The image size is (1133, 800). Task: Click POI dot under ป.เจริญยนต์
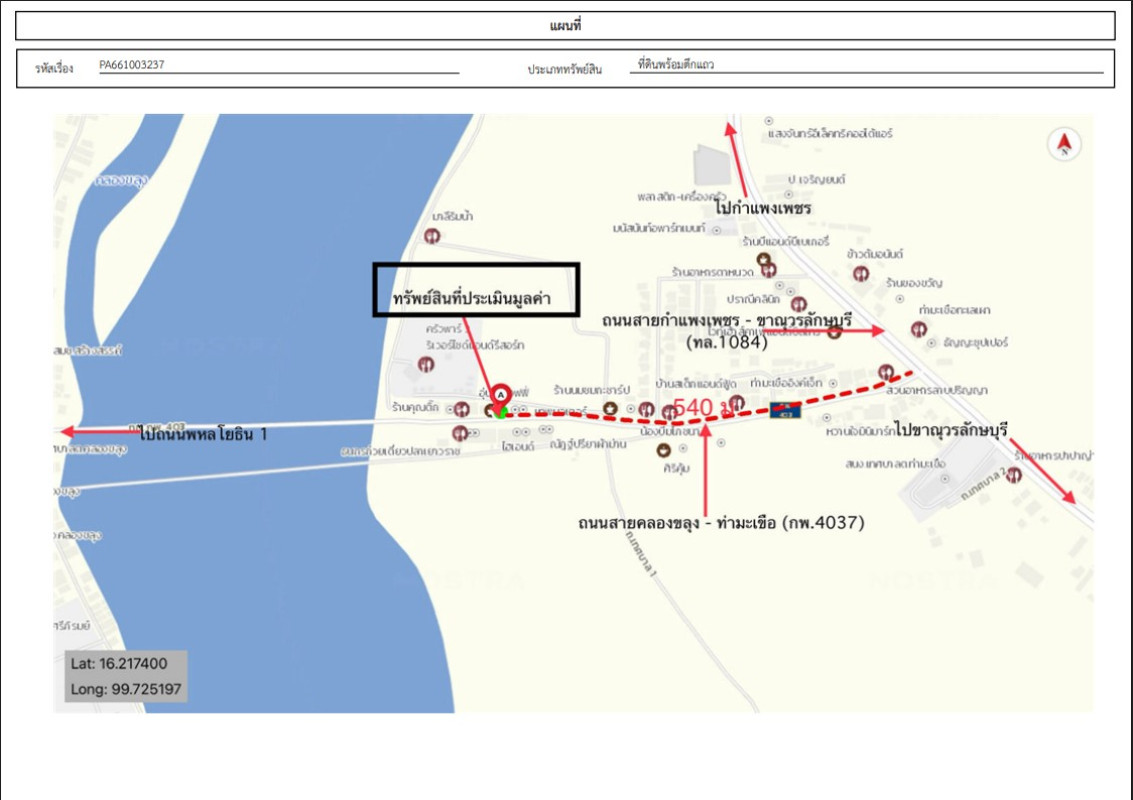(x=788, y=194)
